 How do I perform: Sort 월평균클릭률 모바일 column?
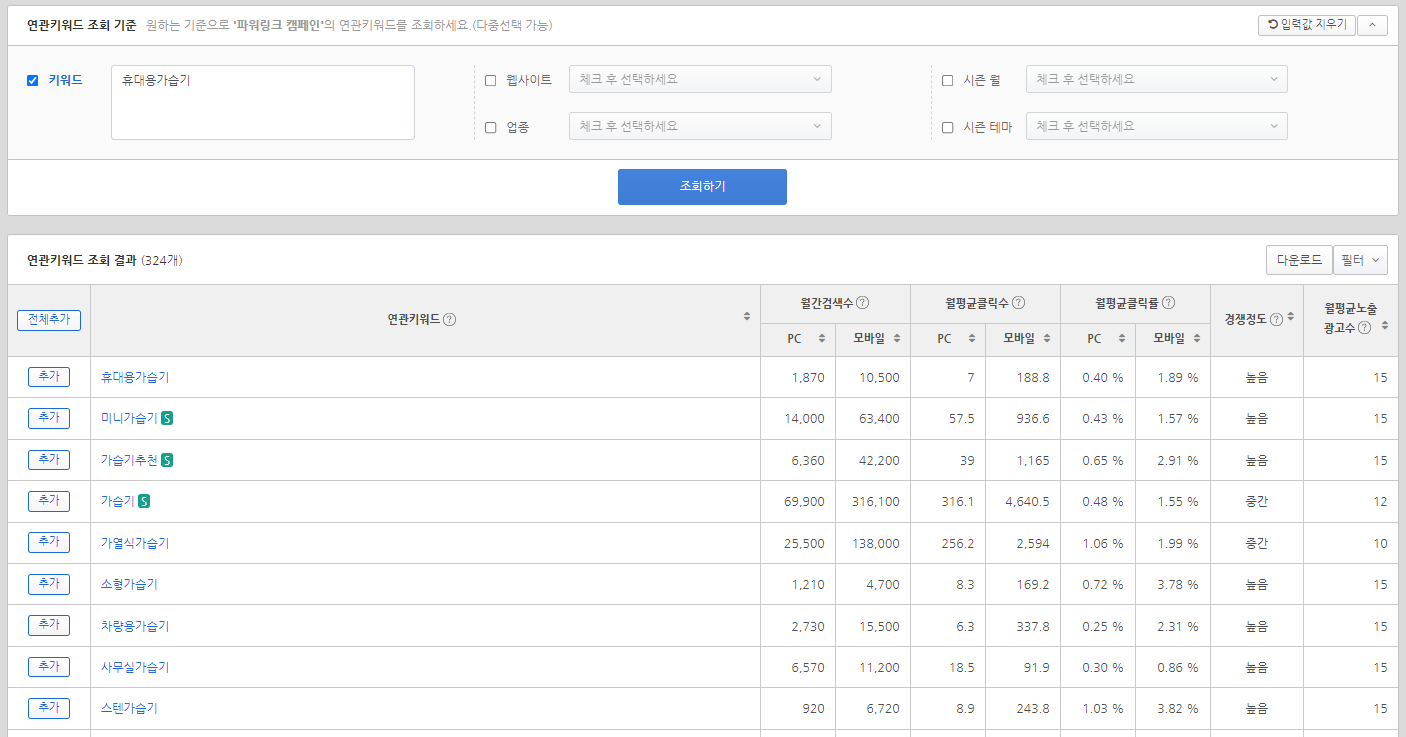[1197, 339]
